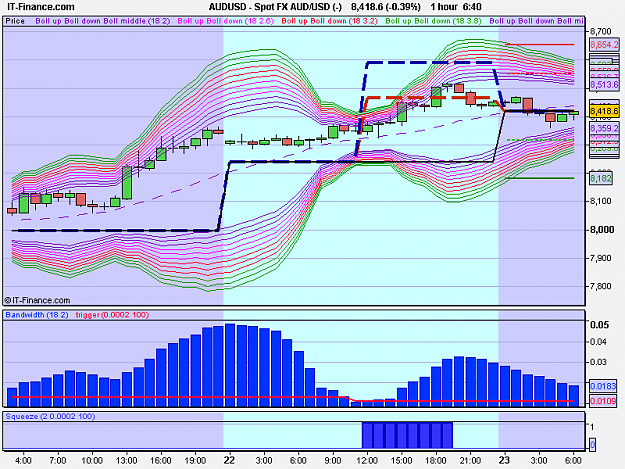Viewport: 625px width, 469px height.
Task: Click the 7,900 price axis label
Action: pos(601,258)
